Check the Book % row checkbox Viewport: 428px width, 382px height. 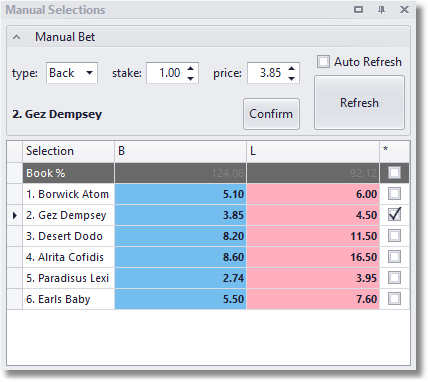(x=395, y=173)
